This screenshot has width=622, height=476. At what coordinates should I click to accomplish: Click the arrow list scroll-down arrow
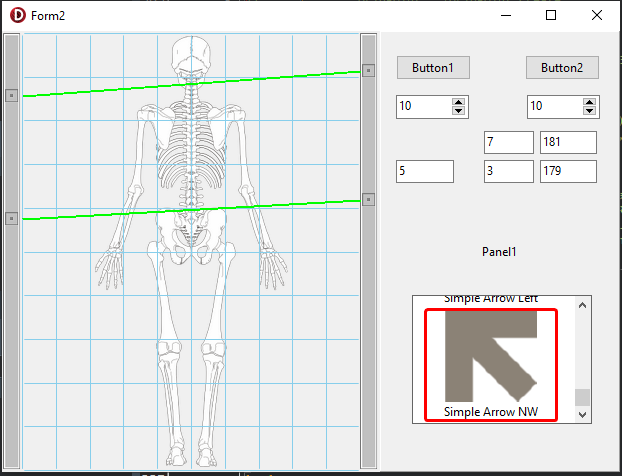582,415
